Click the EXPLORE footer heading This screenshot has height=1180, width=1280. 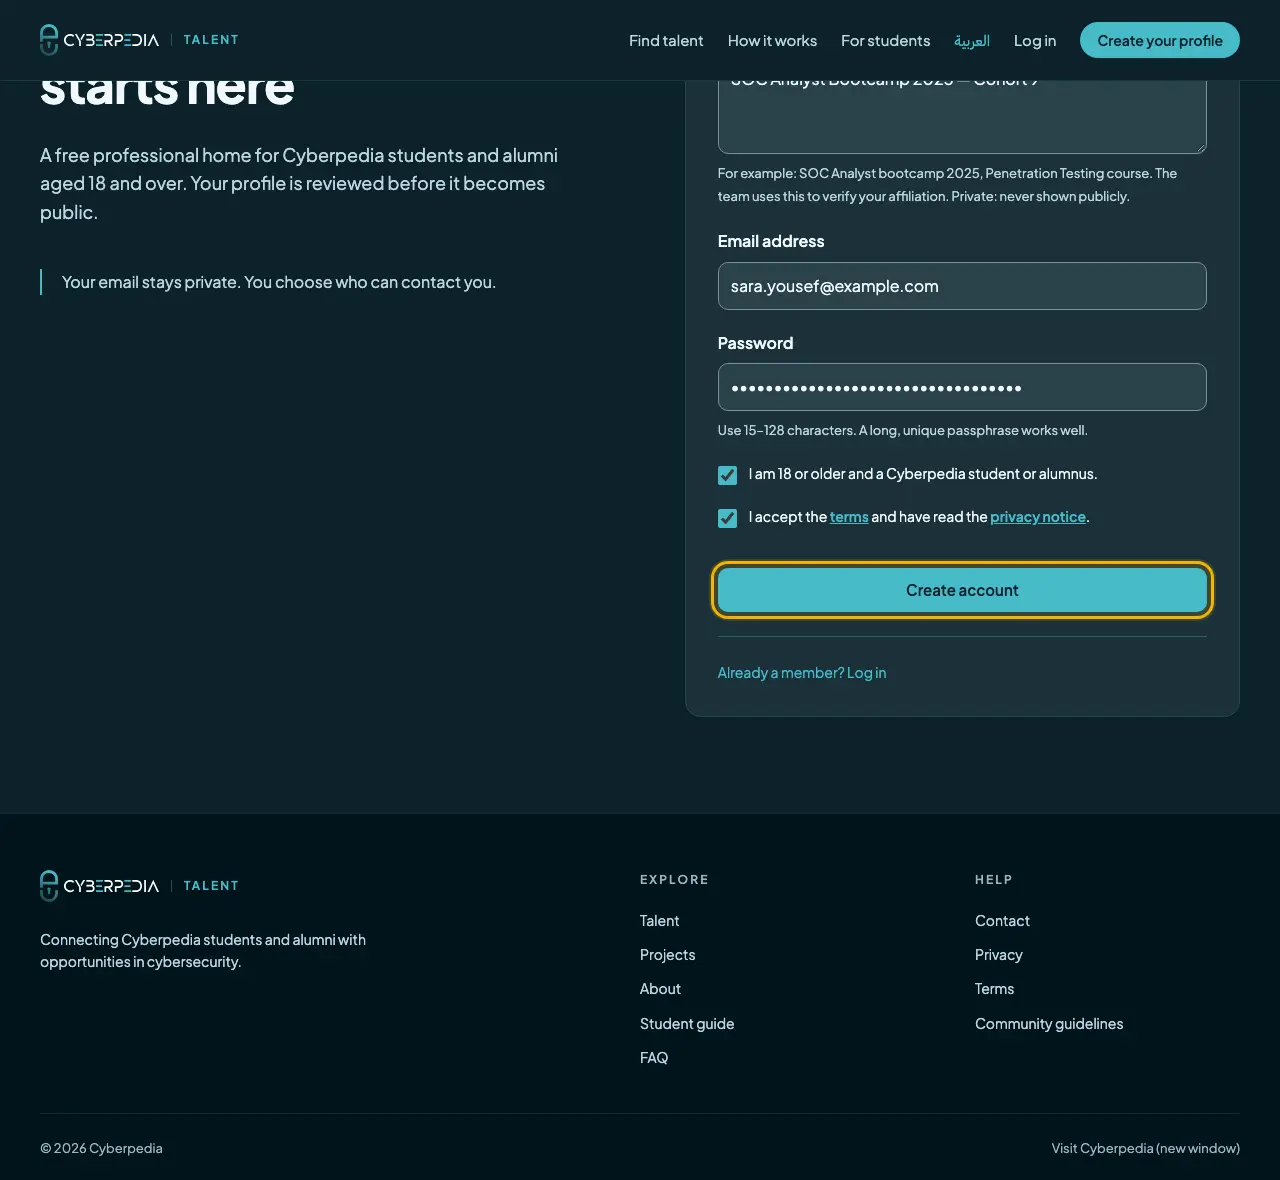(674, 880)
